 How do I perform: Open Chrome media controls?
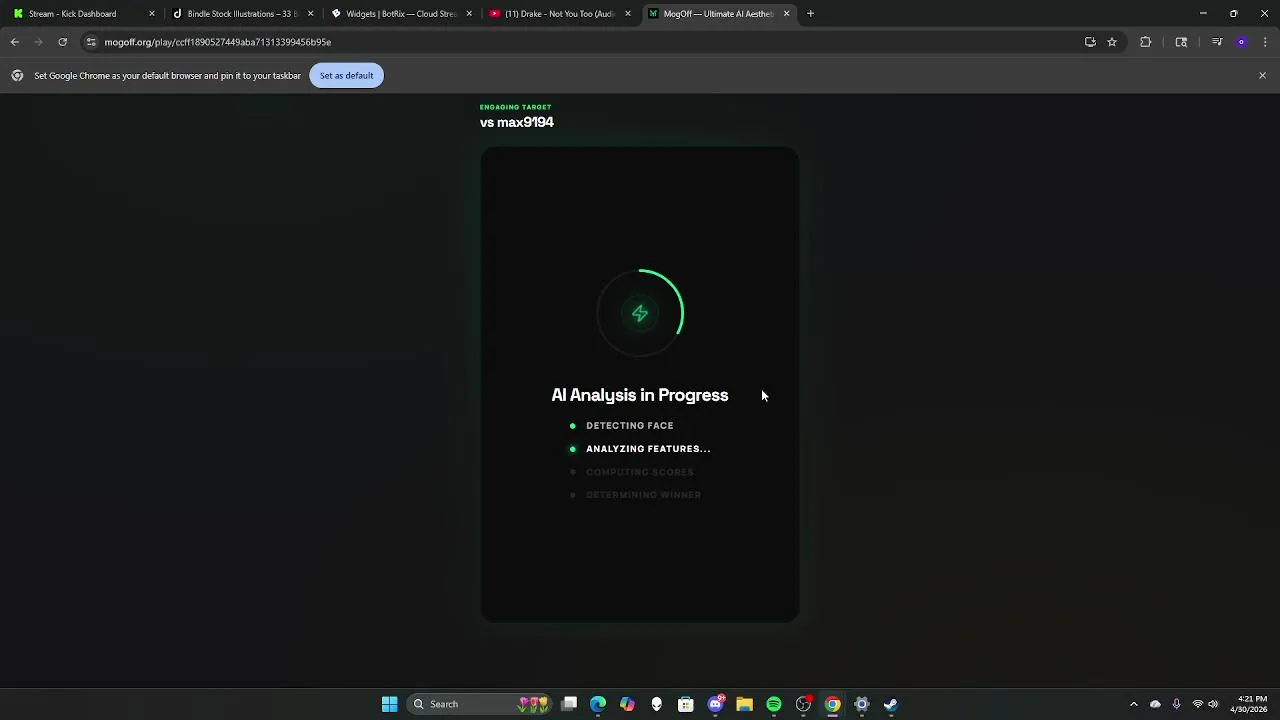click(1217, 42)
